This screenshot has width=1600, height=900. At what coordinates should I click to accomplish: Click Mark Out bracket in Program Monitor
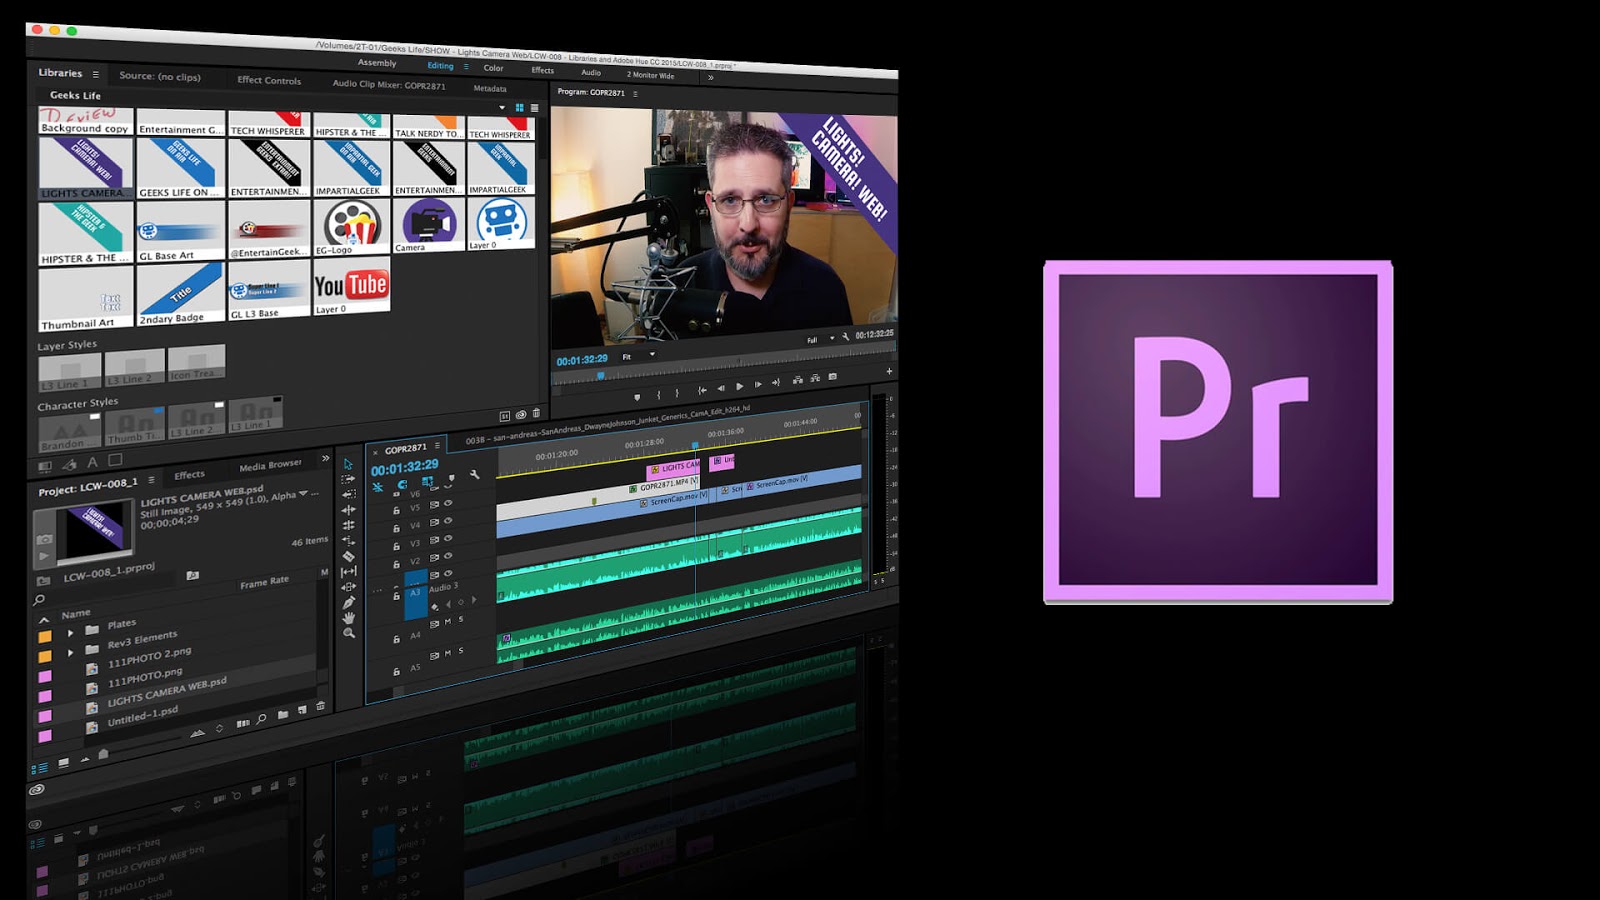(x=677, y=393)
